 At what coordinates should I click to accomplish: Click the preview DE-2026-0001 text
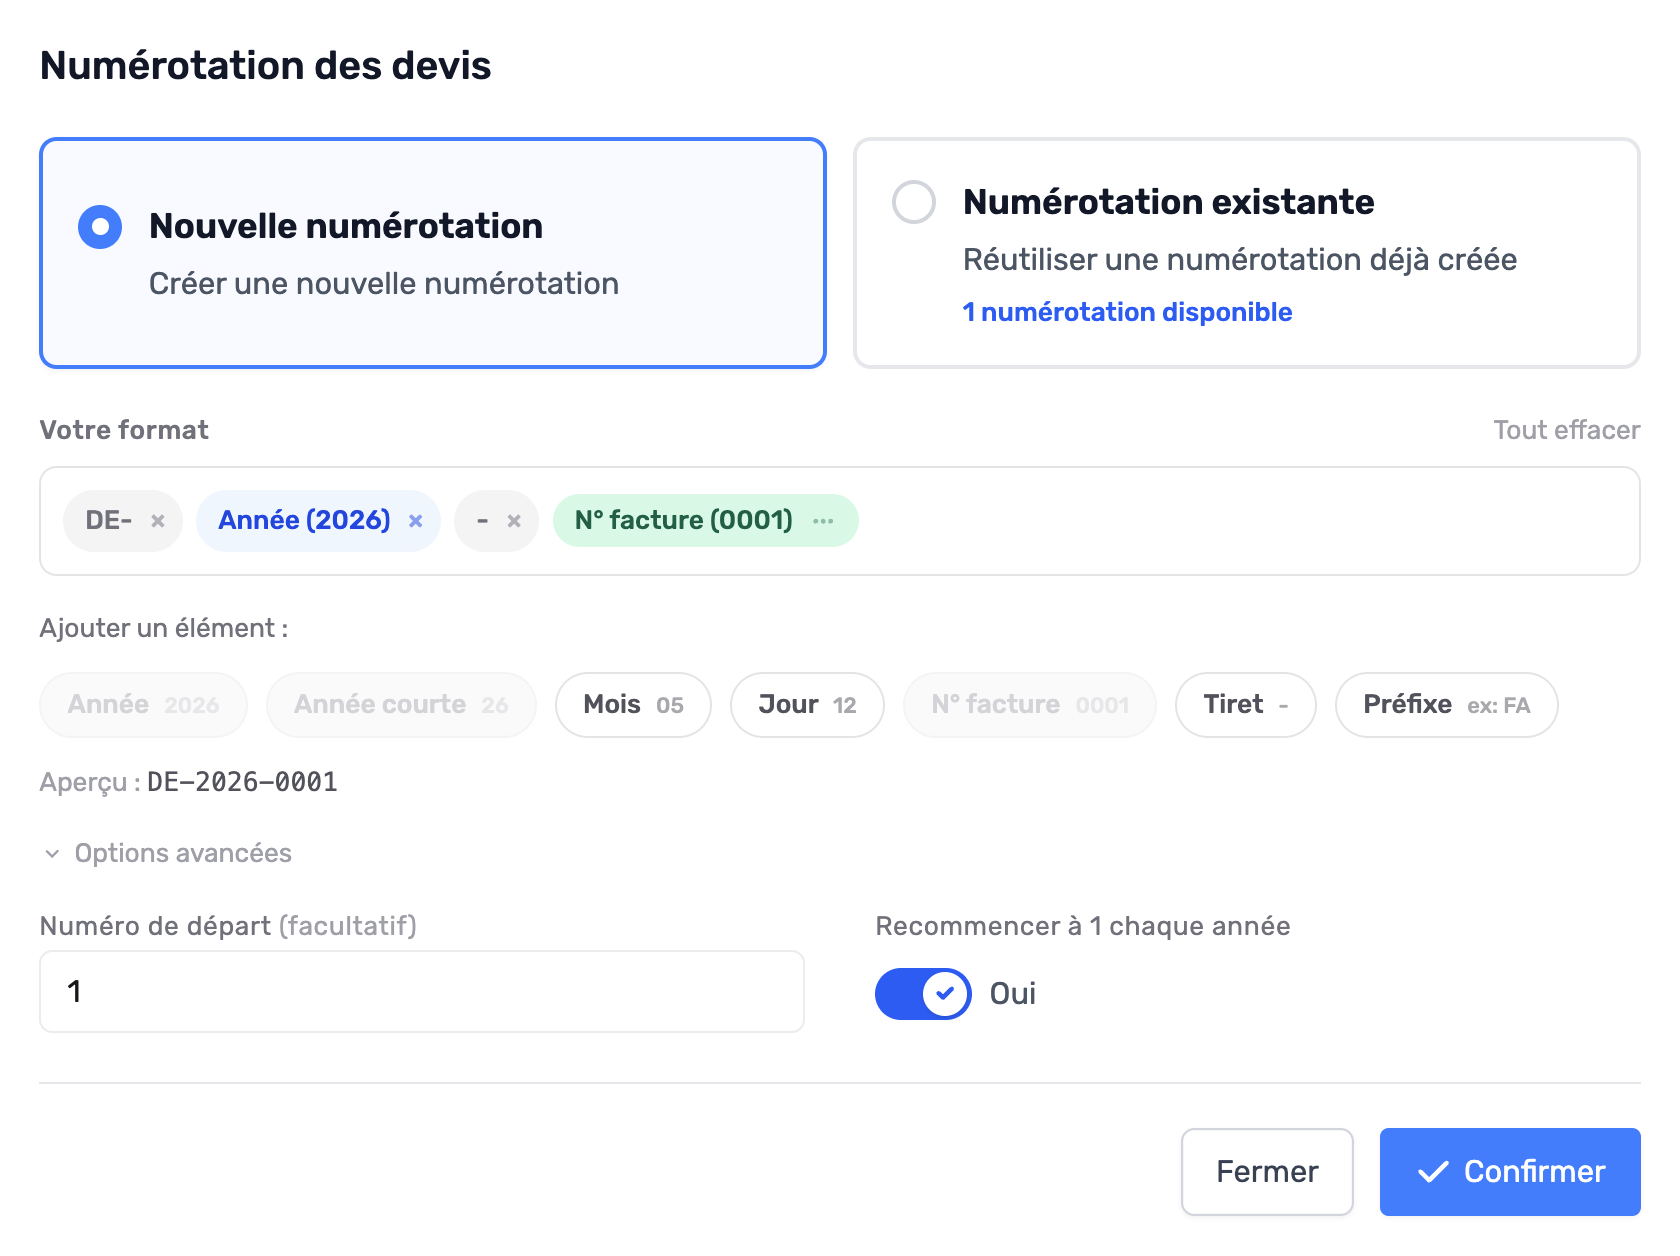point(242,782)
